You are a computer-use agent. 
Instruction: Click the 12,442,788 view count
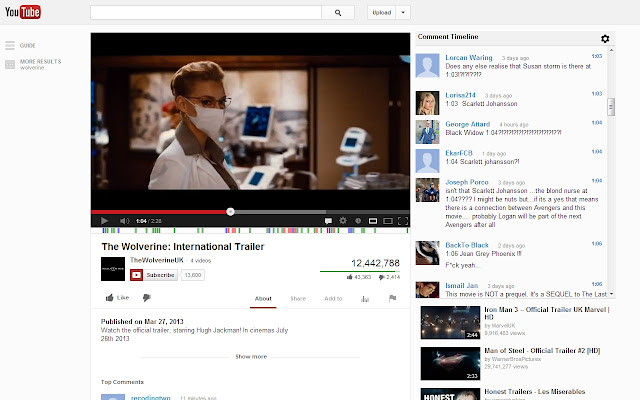(375, 263)
